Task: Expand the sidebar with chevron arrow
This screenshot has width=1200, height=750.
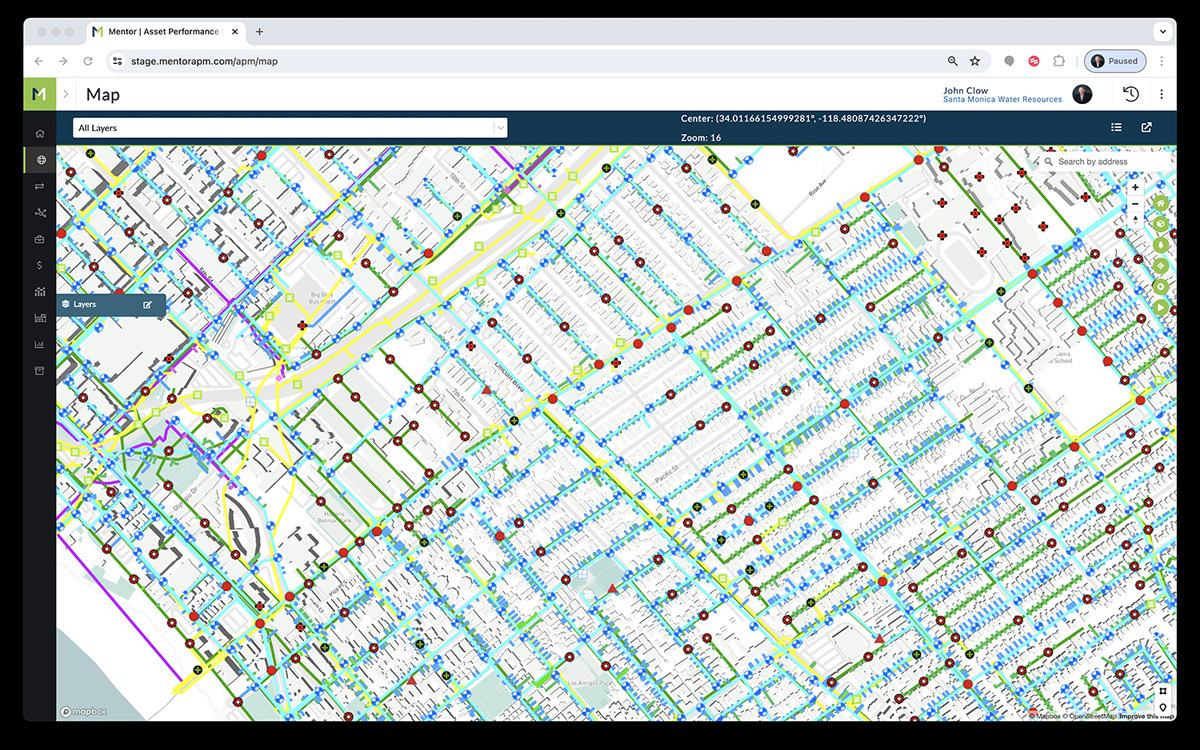Action: 66,95
